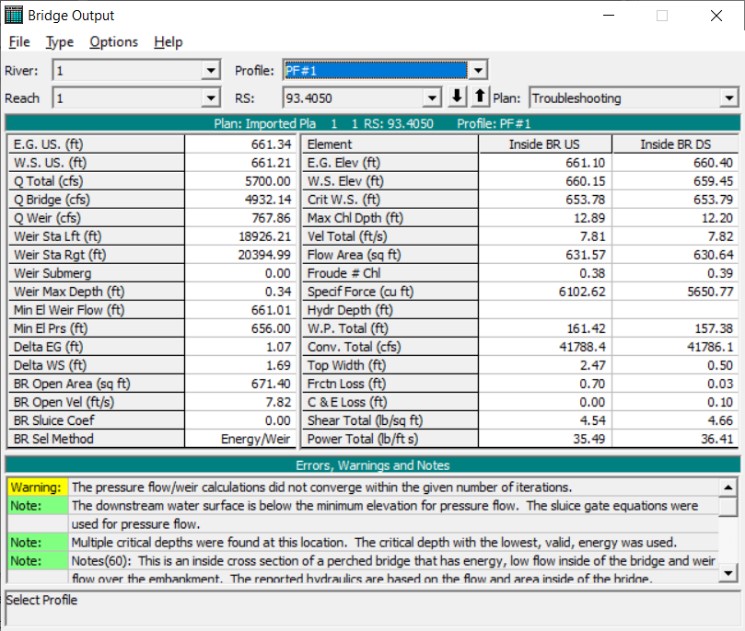Open the Help menu
The height and width of the screenshot is (631, 745).
tap(168, 42)
